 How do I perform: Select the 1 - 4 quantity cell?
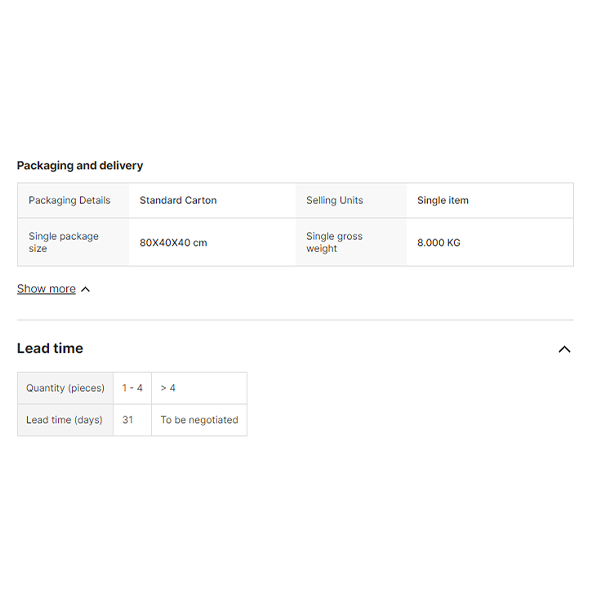pyautogui.click(x=132, y=388)
